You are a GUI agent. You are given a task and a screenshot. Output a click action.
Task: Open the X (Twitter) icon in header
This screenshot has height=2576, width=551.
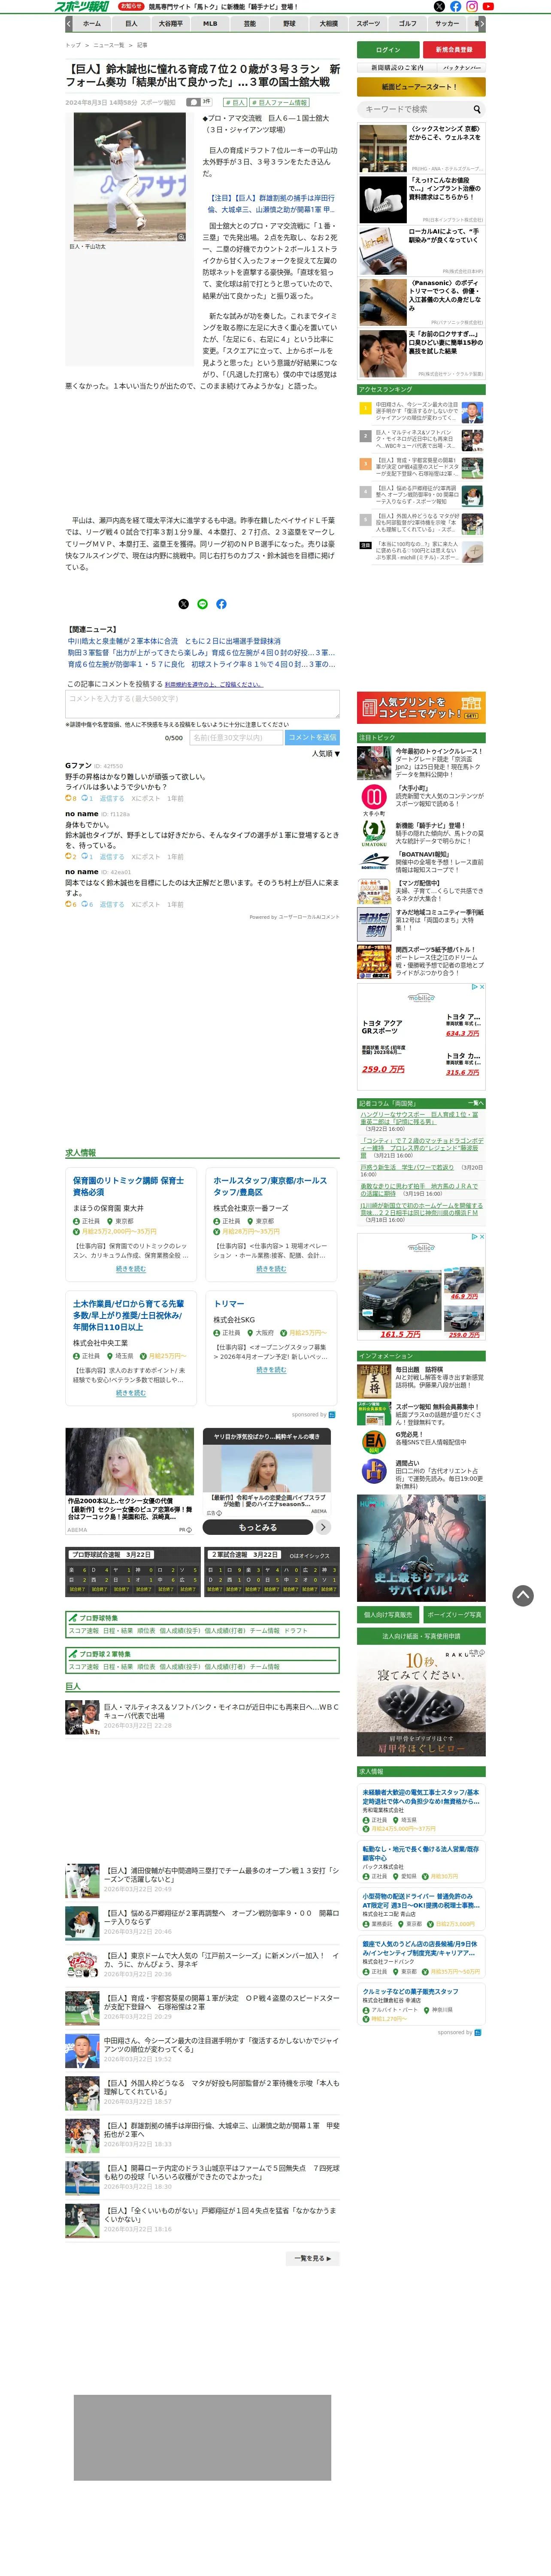pyautogui.click(x=439, y=6)
